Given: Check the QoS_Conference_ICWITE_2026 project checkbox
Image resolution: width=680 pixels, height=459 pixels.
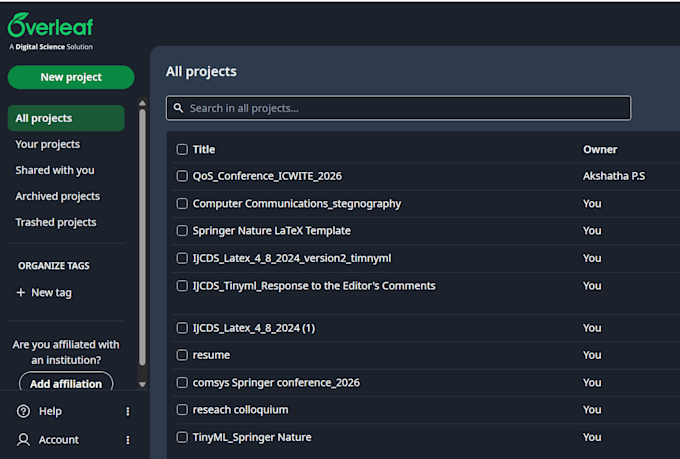Looking at the screenshot, I should point(182,176).
